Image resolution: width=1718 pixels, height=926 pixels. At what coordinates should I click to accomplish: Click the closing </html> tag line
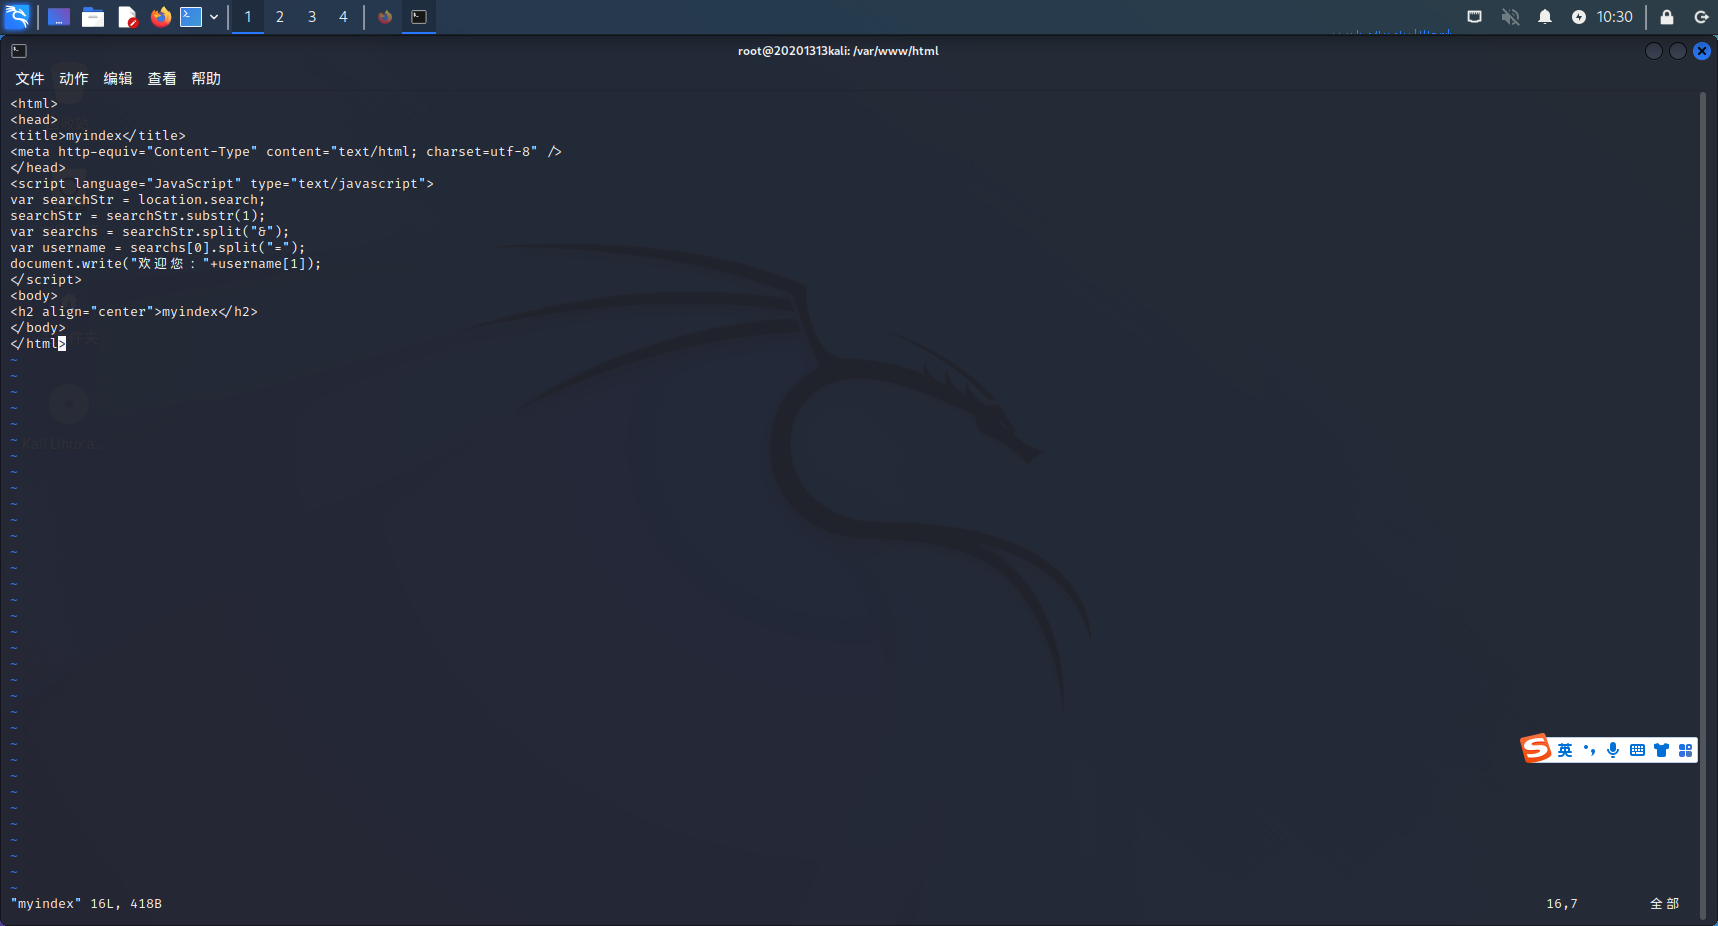pos(38,344)
